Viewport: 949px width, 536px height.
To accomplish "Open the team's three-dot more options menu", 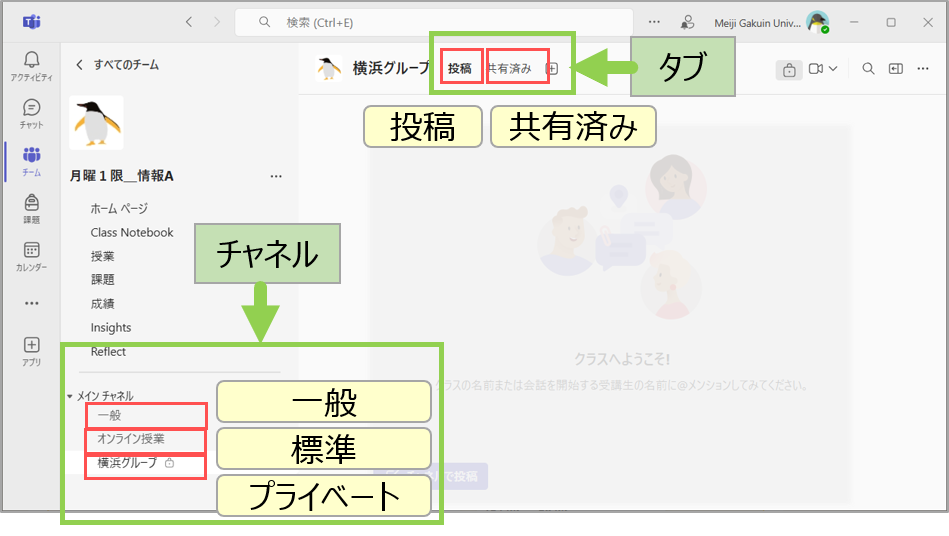I will [276, 177].
